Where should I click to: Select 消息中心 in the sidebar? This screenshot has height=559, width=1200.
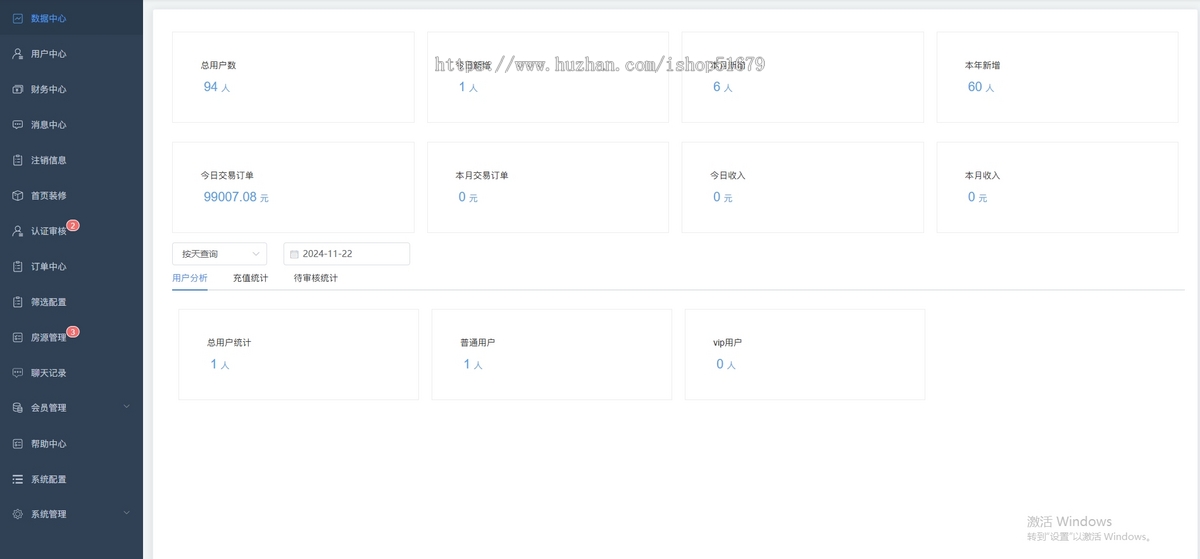(x=71, y=125)
